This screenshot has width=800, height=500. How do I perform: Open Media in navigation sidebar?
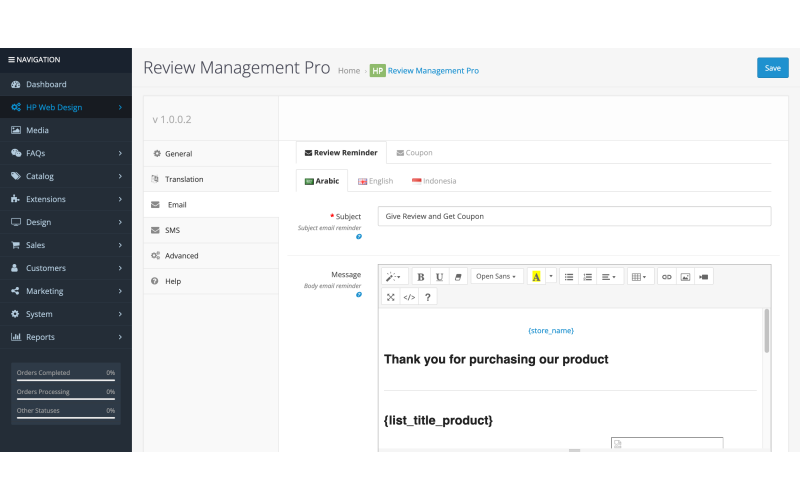66,130
